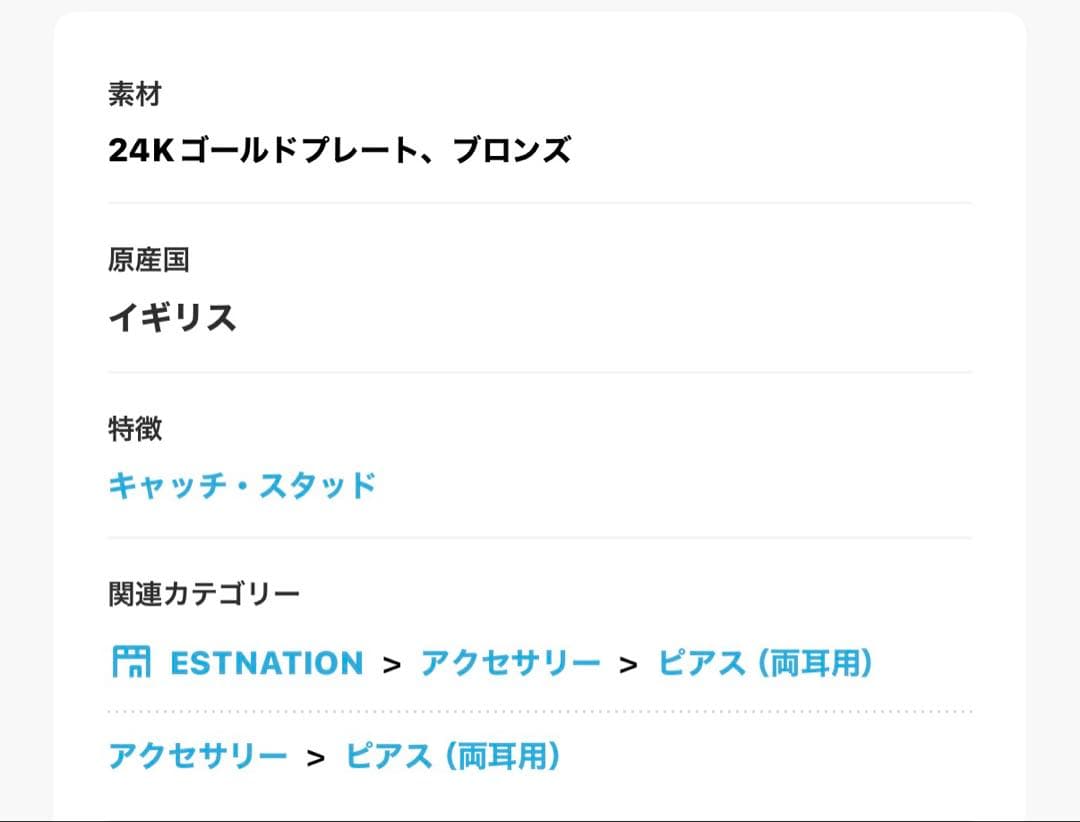The width and height of the screenshot is (1080, 822).
Task: Open アクセサリー in the ESTNATION breadcrumb
Action: pos(510,663)
